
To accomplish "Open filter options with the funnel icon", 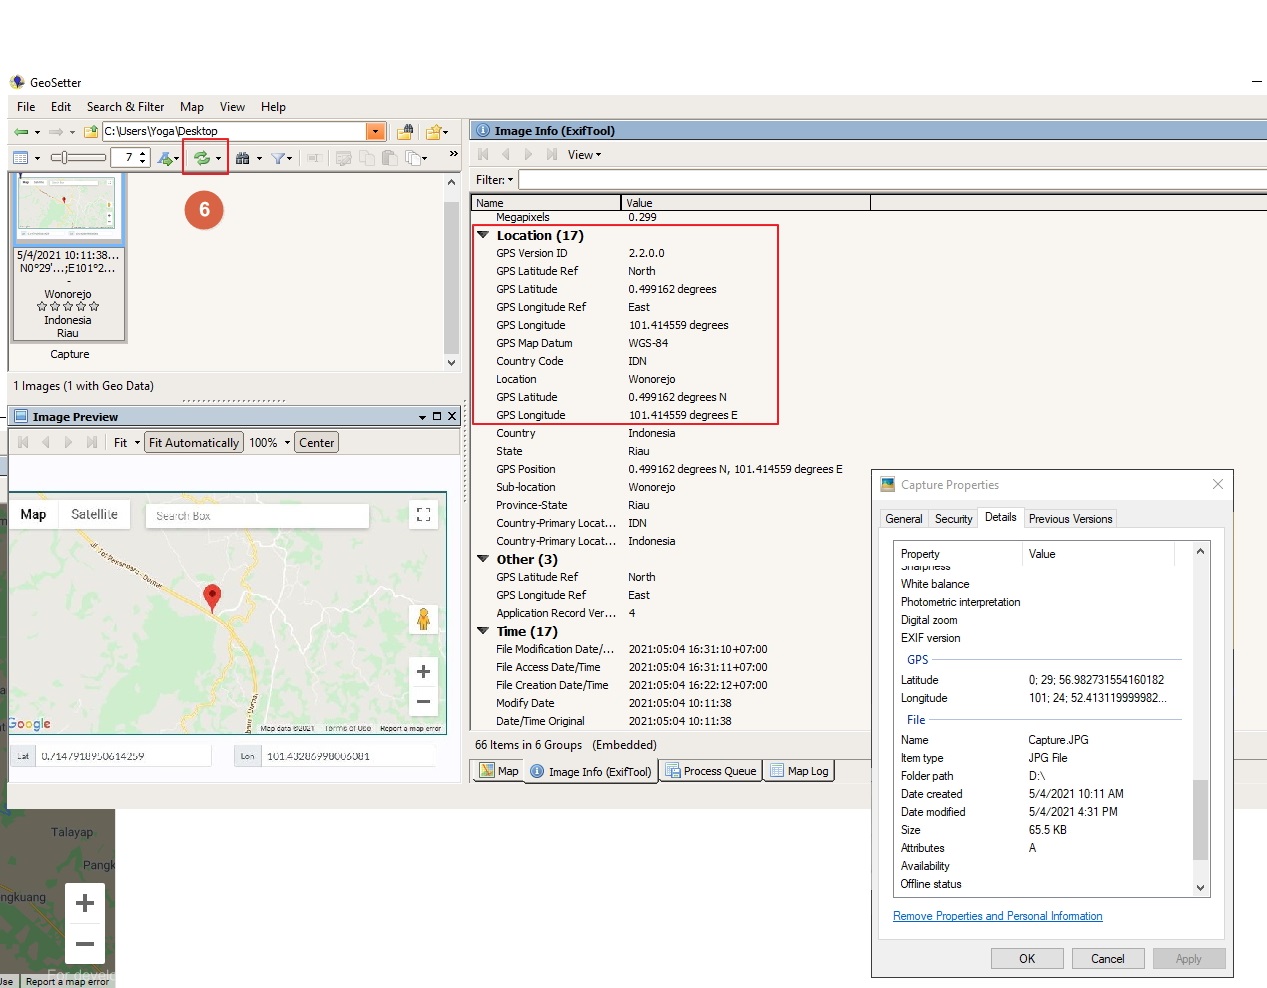I will 277,157.
